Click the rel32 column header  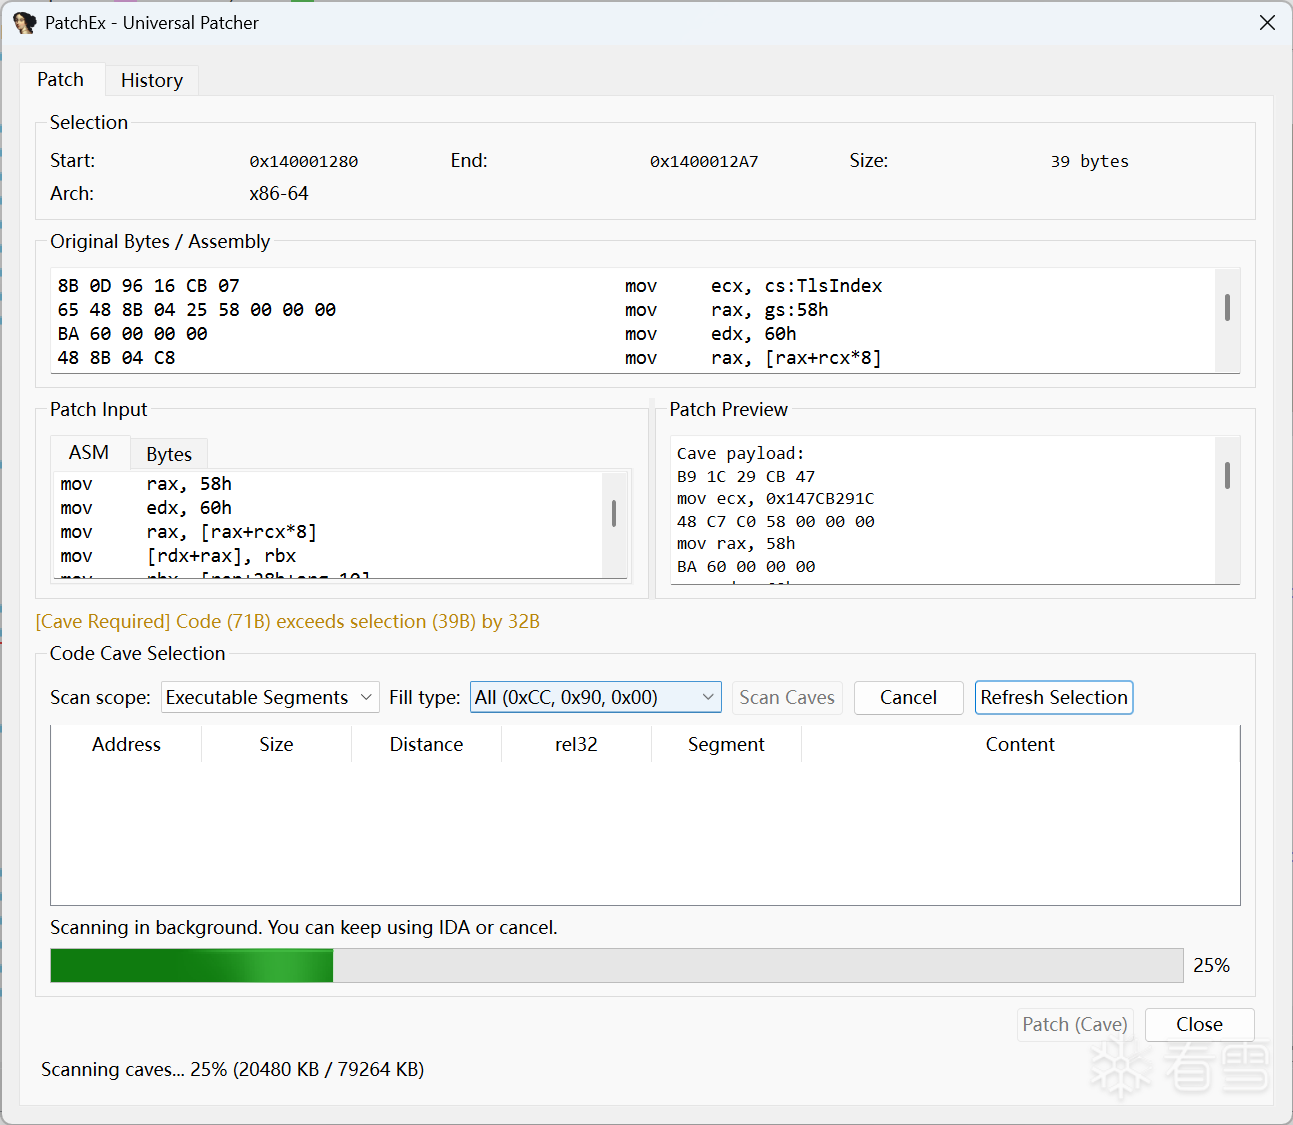pyautogui.click(x=576, y=744)
